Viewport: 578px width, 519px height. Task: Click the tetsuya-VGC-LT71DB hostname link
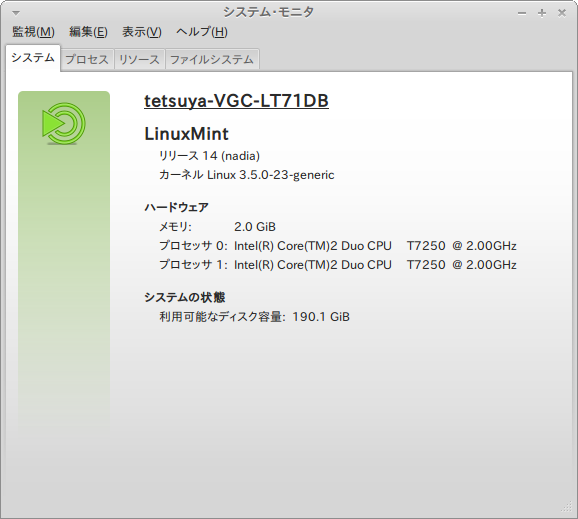[x=236, y=101]
